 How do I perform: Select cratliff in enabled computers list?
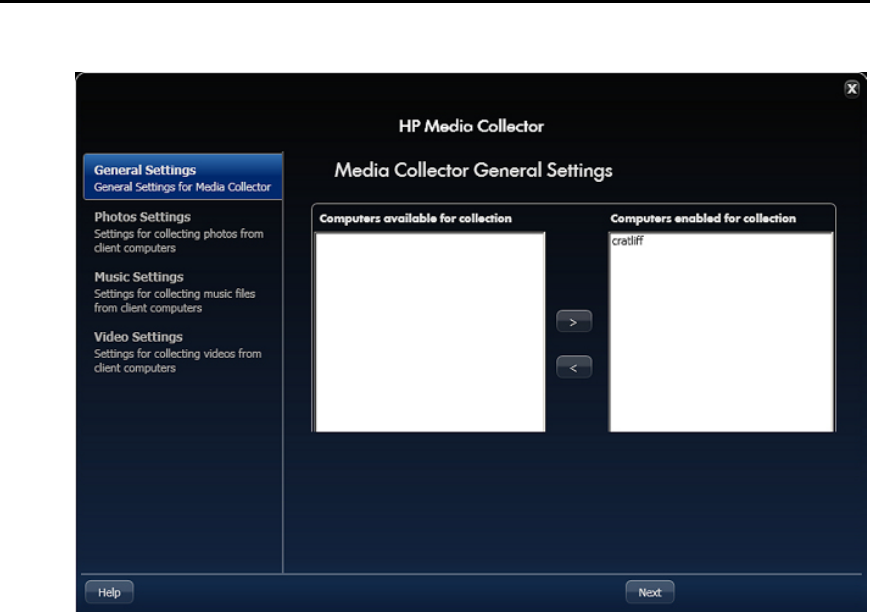pyautogui.click(x=627, y=241)
